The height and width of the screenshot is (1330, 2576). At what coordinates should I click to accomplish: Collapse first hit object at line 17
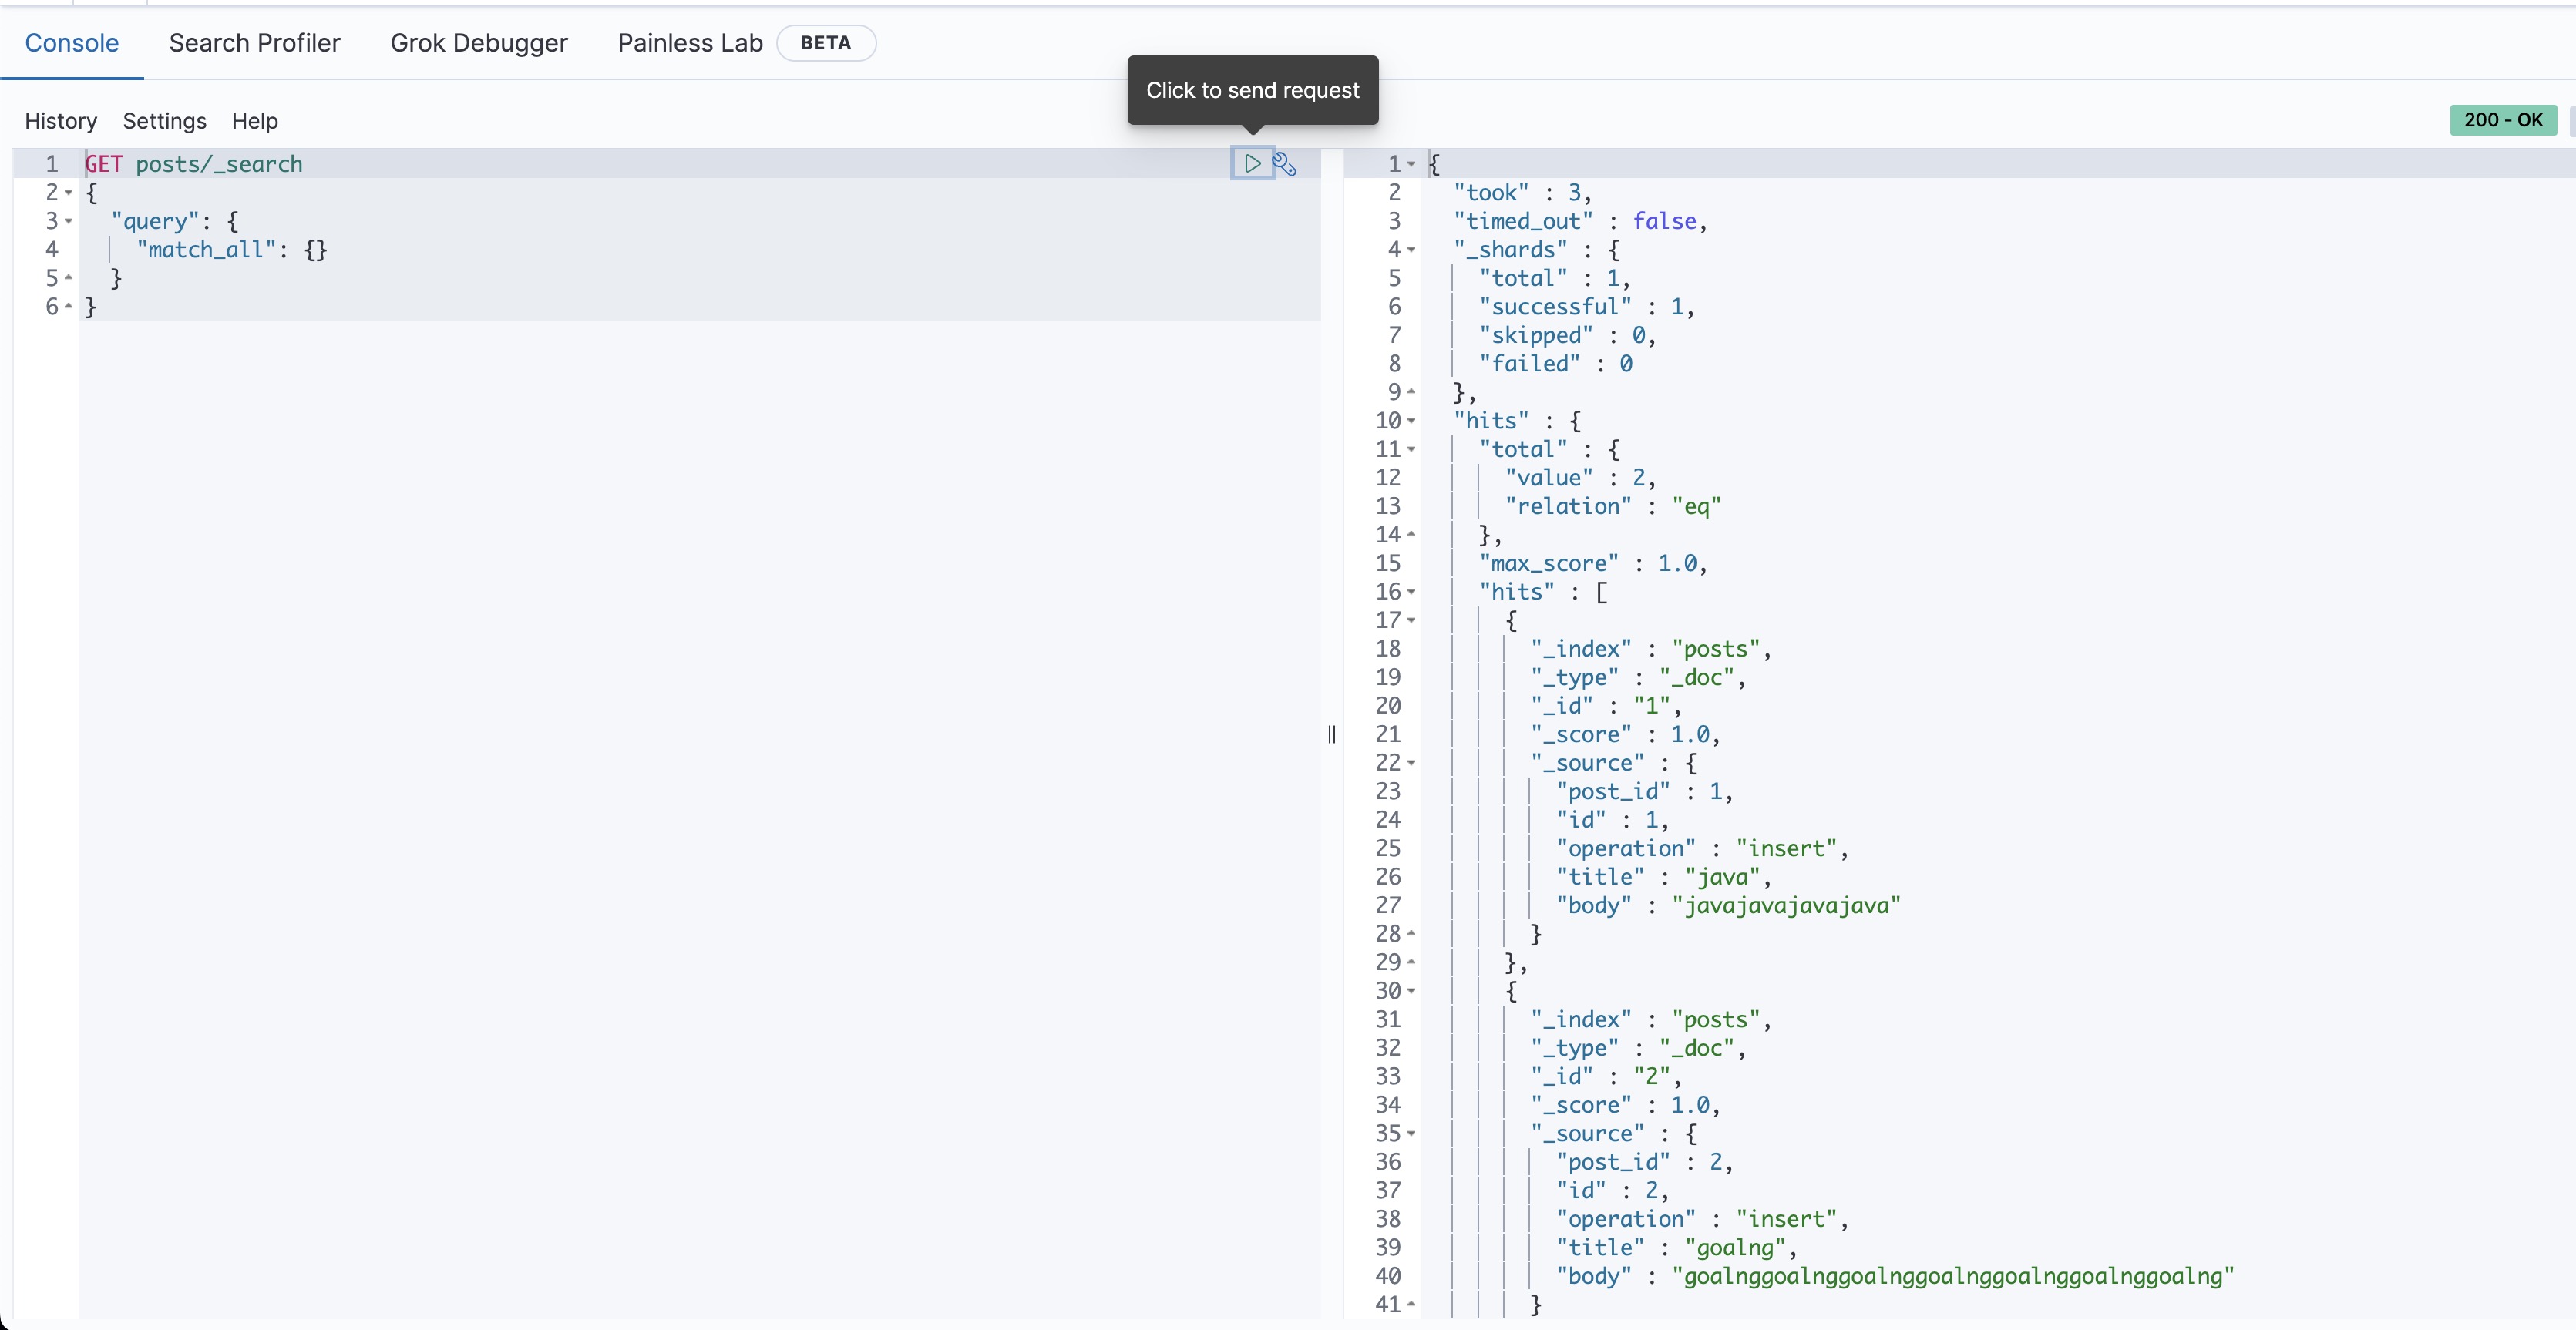coord(1411,620)
